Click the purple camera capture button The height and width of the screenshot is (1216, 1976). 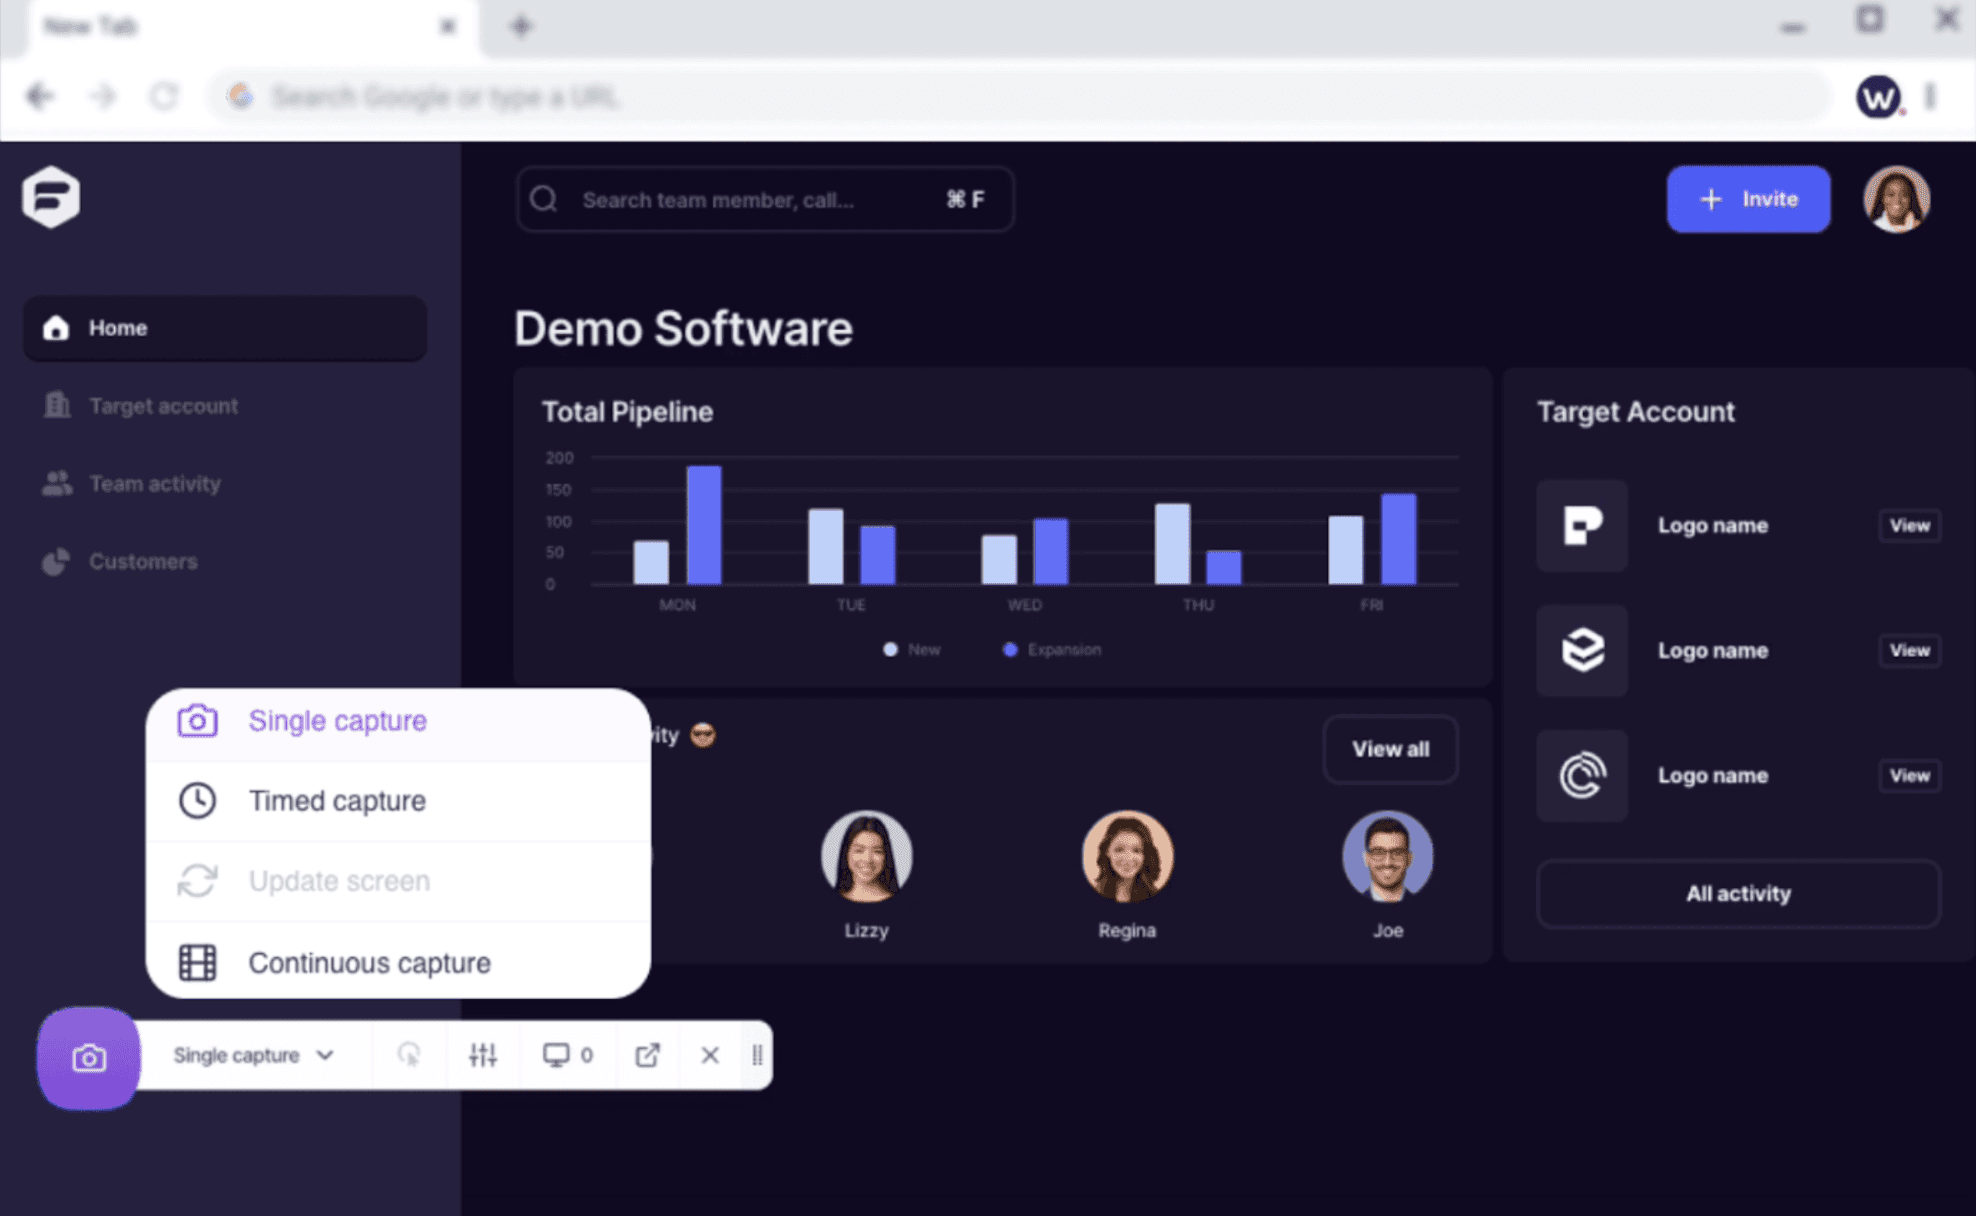[x=88, y=1057]
